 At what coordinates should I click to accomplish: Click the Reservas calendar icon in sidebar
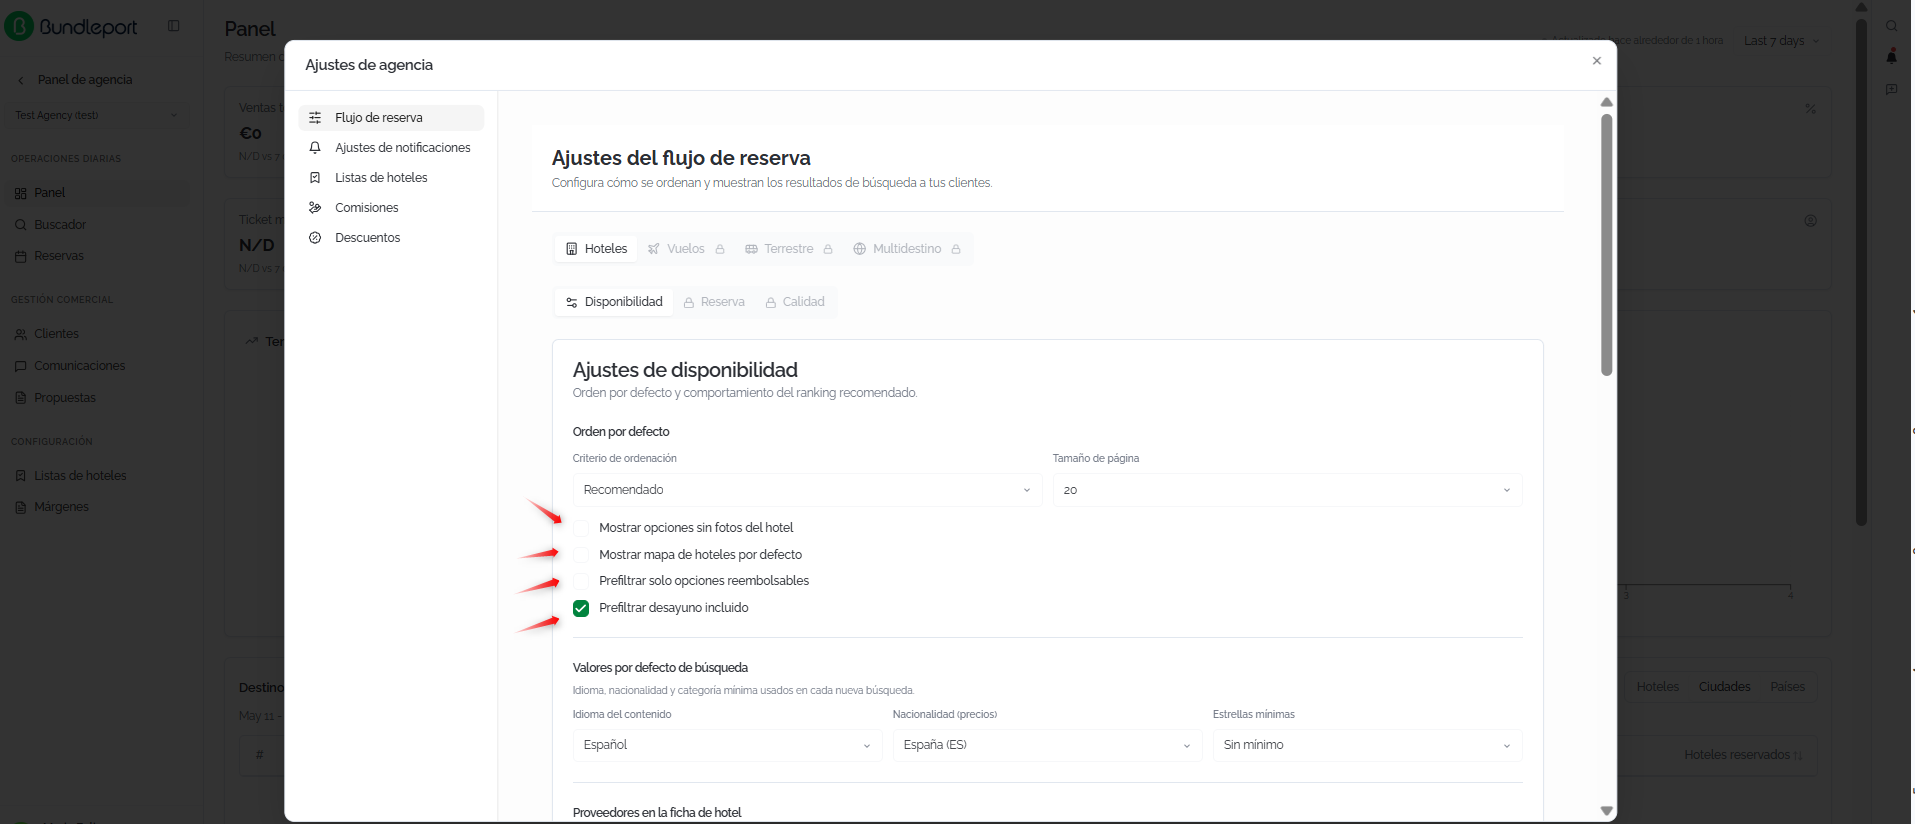(x=21, y=256)
